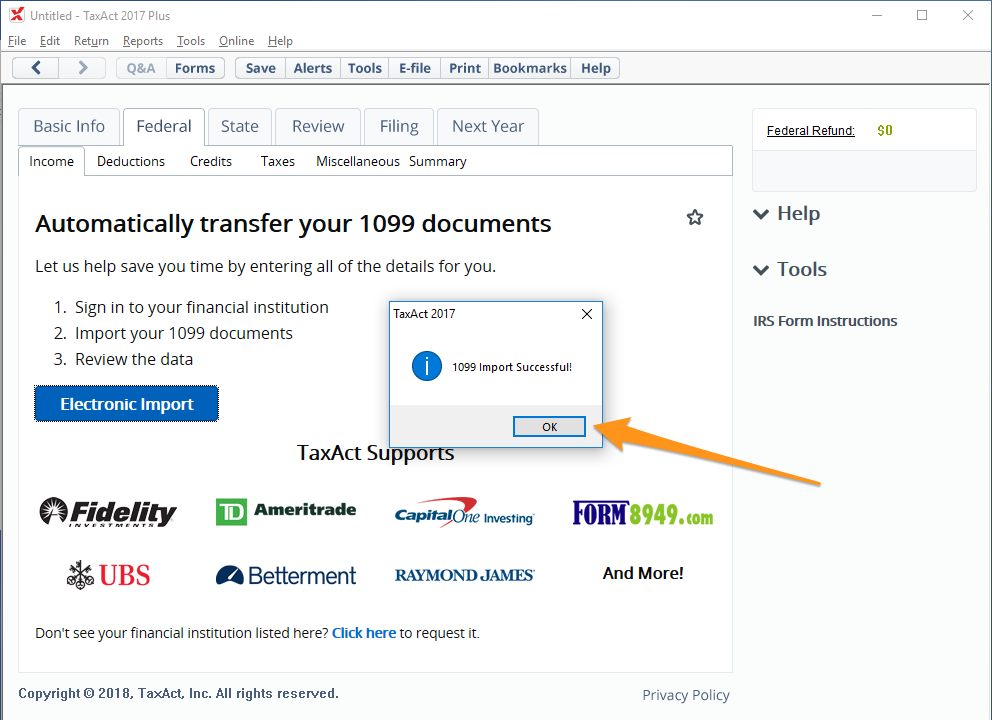Screen dimensions: 992x720
Task: Minimize the TaxAct window
Action: point(877,15)
